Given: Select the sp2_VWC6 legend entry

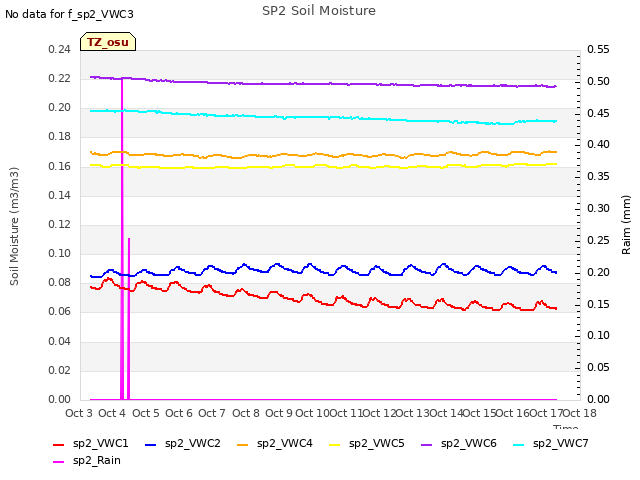Looking at the screenshot, I should 459,443.
